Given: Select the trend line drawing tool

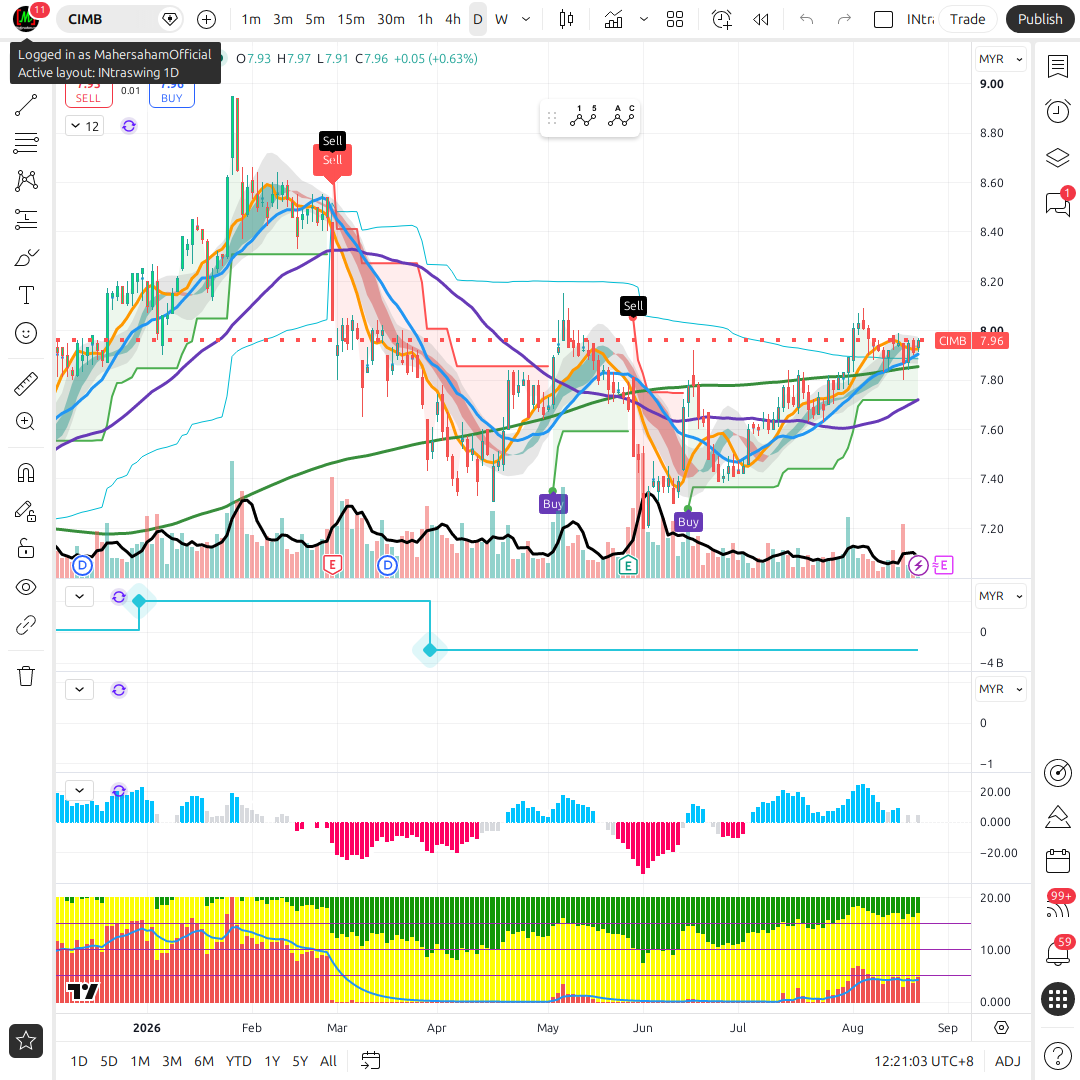Looking at the screenshot, I should click(26, 105).
